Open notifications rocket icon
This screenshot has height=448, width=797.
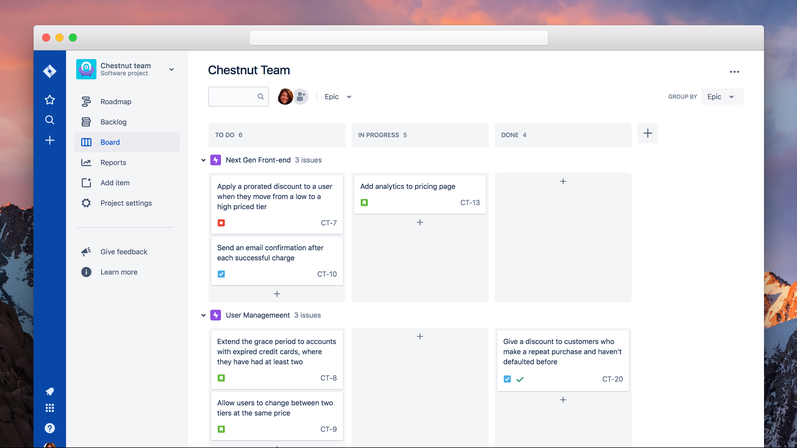[49, 391]
